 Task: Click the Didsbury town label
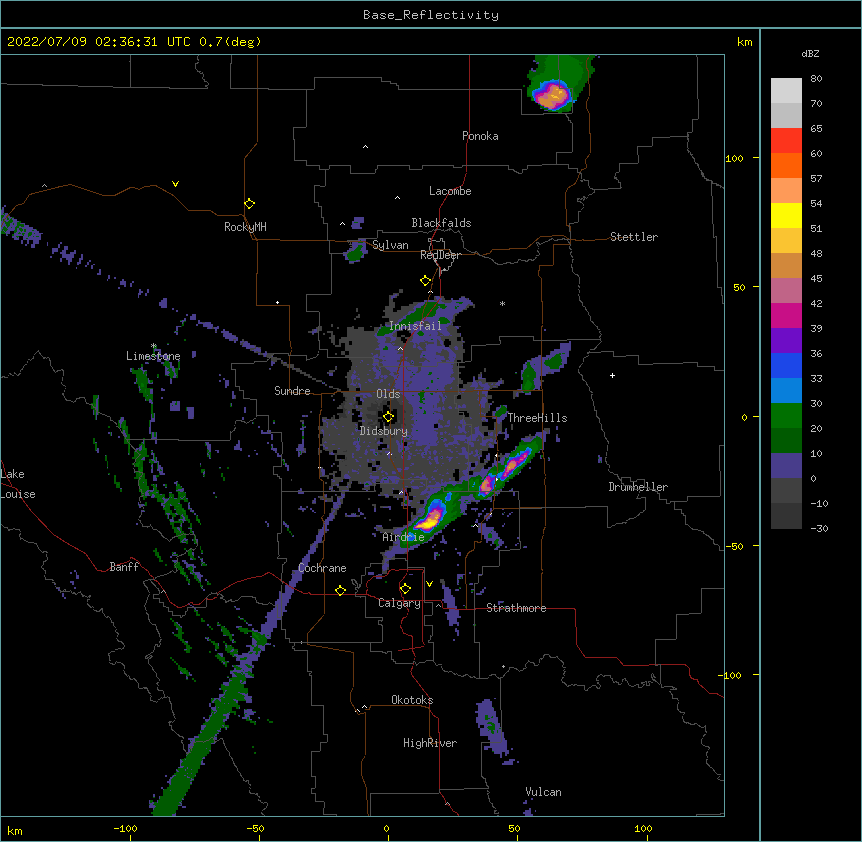pos(384,431)
